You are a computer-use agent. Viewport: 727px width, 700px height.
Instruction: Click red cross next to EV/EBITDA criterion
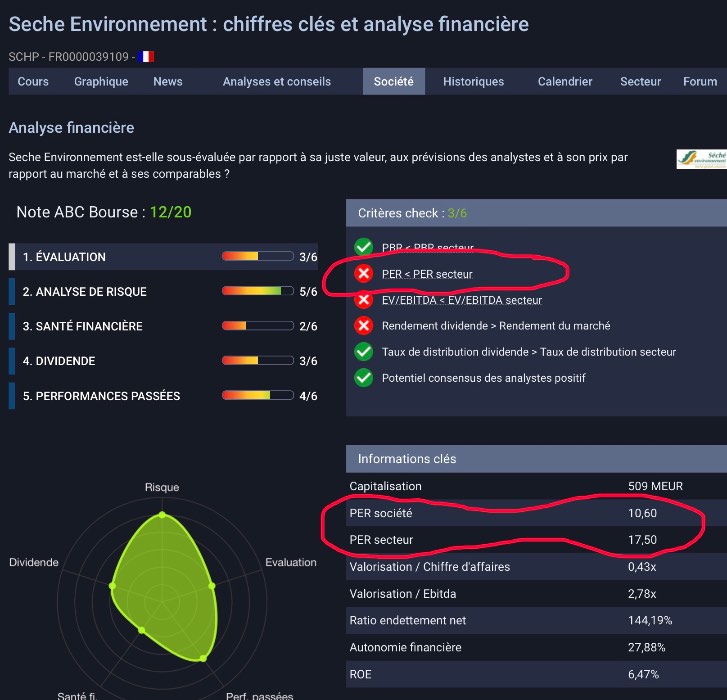364,299
